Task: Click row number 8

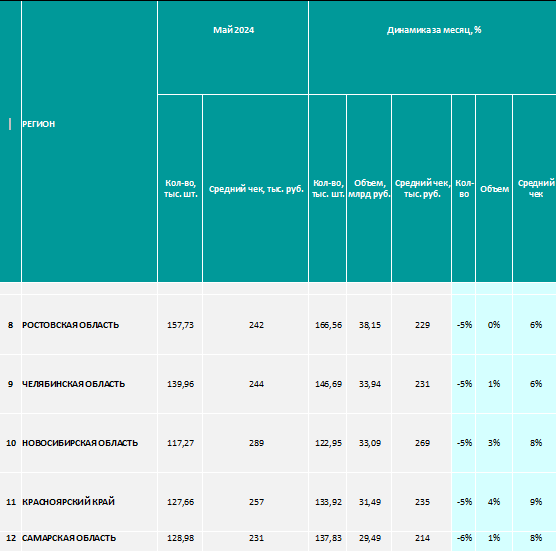Action: [x=10, y=324]
